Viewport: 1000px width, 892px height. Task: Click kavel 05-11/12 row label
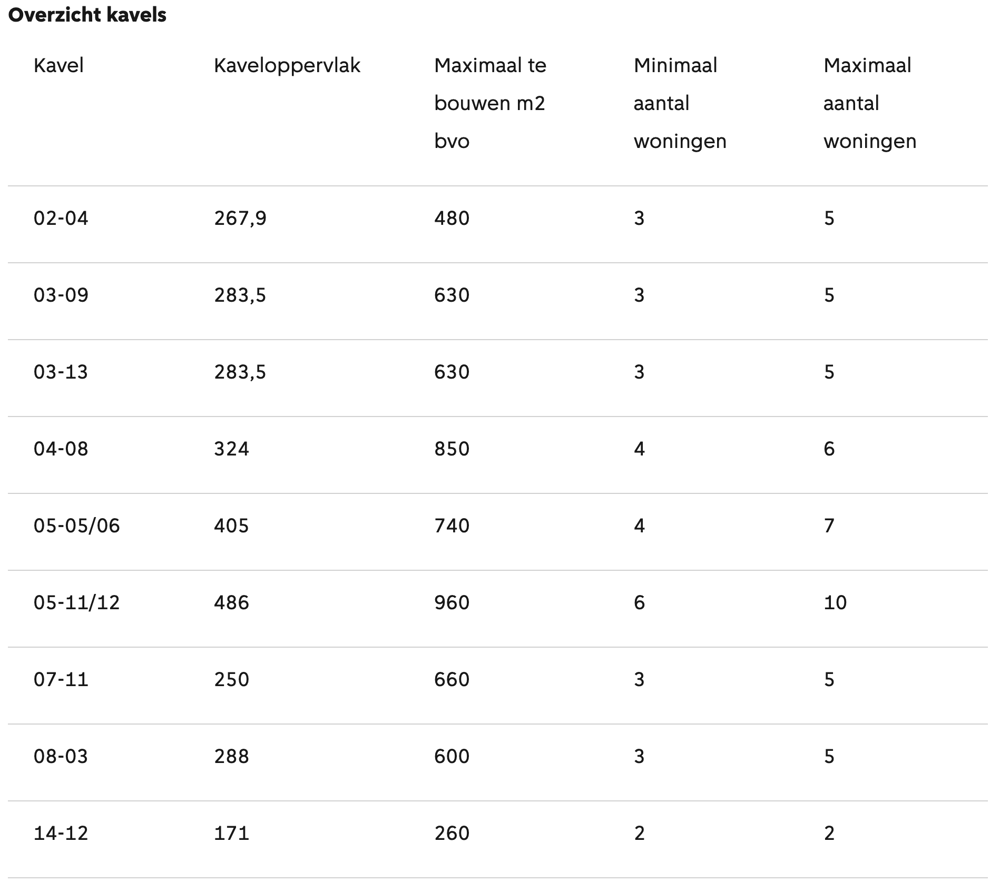tap(77, 603)
